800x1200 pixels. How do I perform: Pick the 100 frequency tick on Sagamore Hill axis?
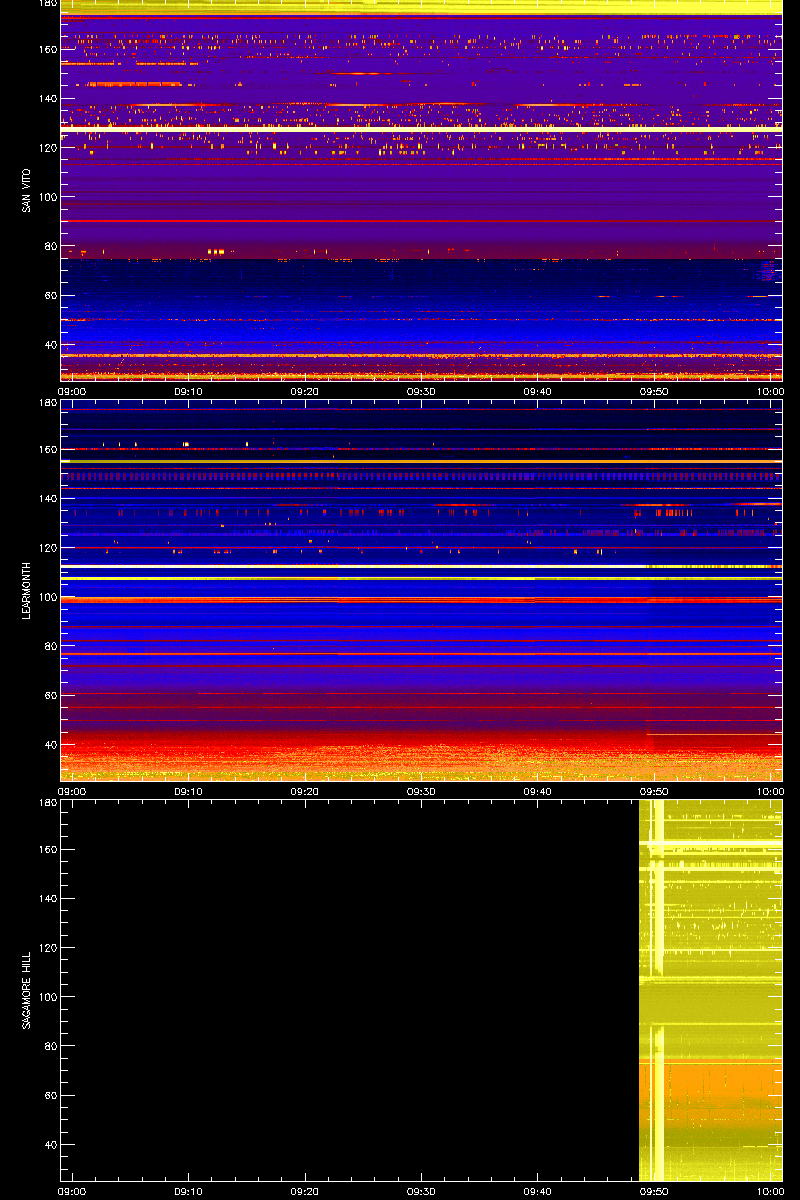47,997
